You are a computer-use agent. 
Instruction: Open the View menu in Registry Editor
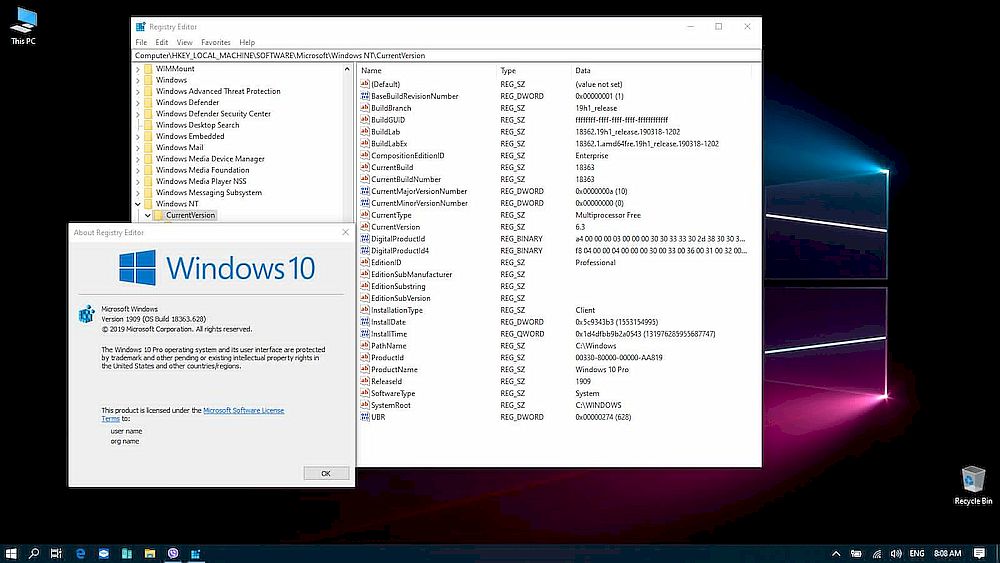pyautogui.click(x=184, y=42)
